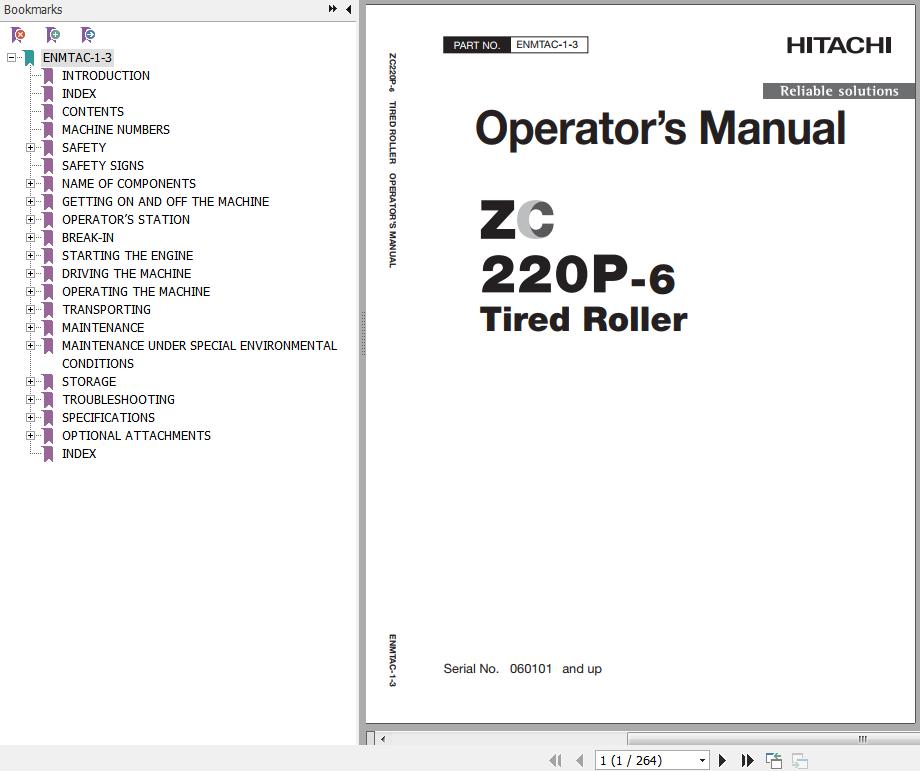This screenshot has width=920, height=771.
Task: Expand OPERATOR'S STATION bookmark
Action: (31, 219)
